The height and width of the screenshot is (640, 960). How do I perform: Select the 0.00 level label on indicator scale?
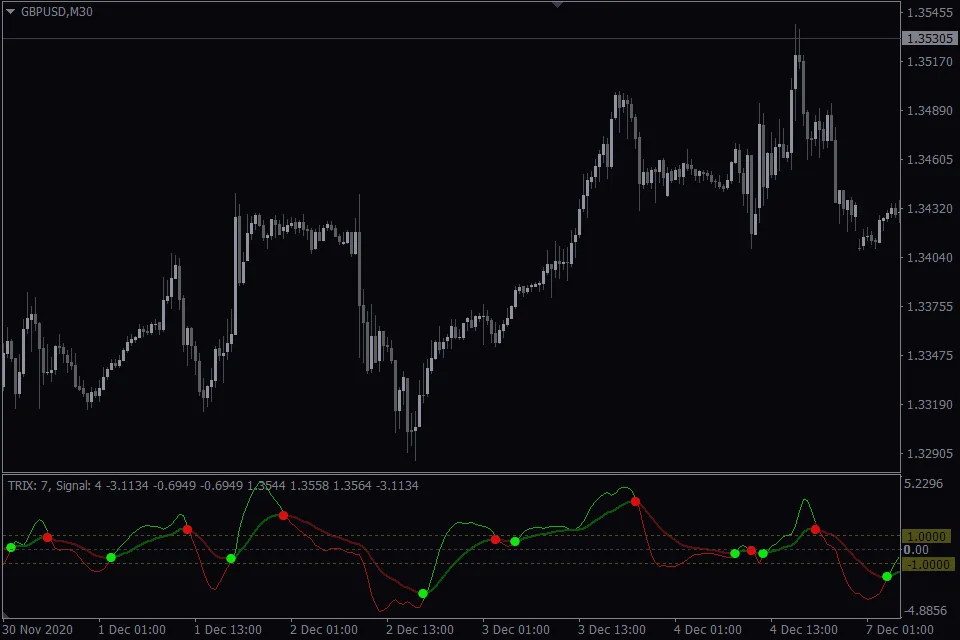click(x=914, y=548)
